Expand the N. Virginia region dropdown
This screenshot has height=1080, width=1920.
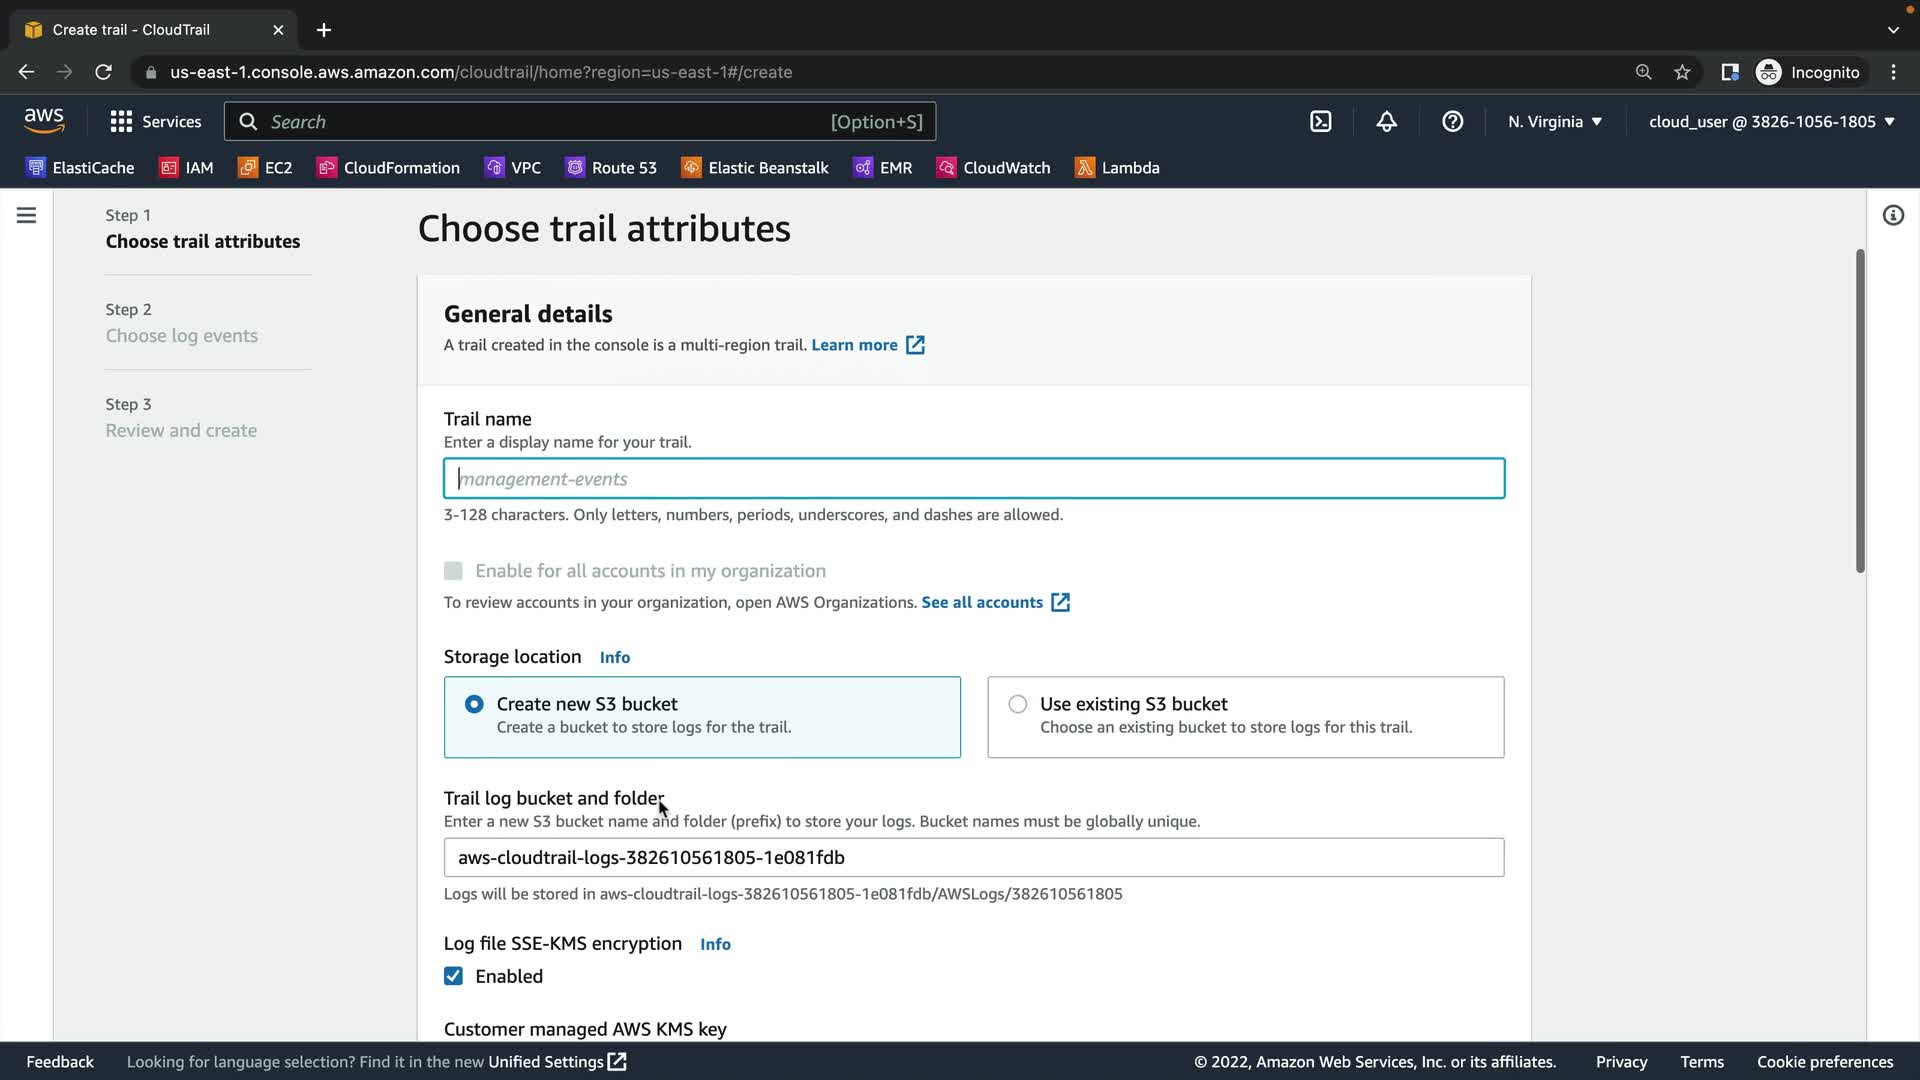click(1555, 122)
